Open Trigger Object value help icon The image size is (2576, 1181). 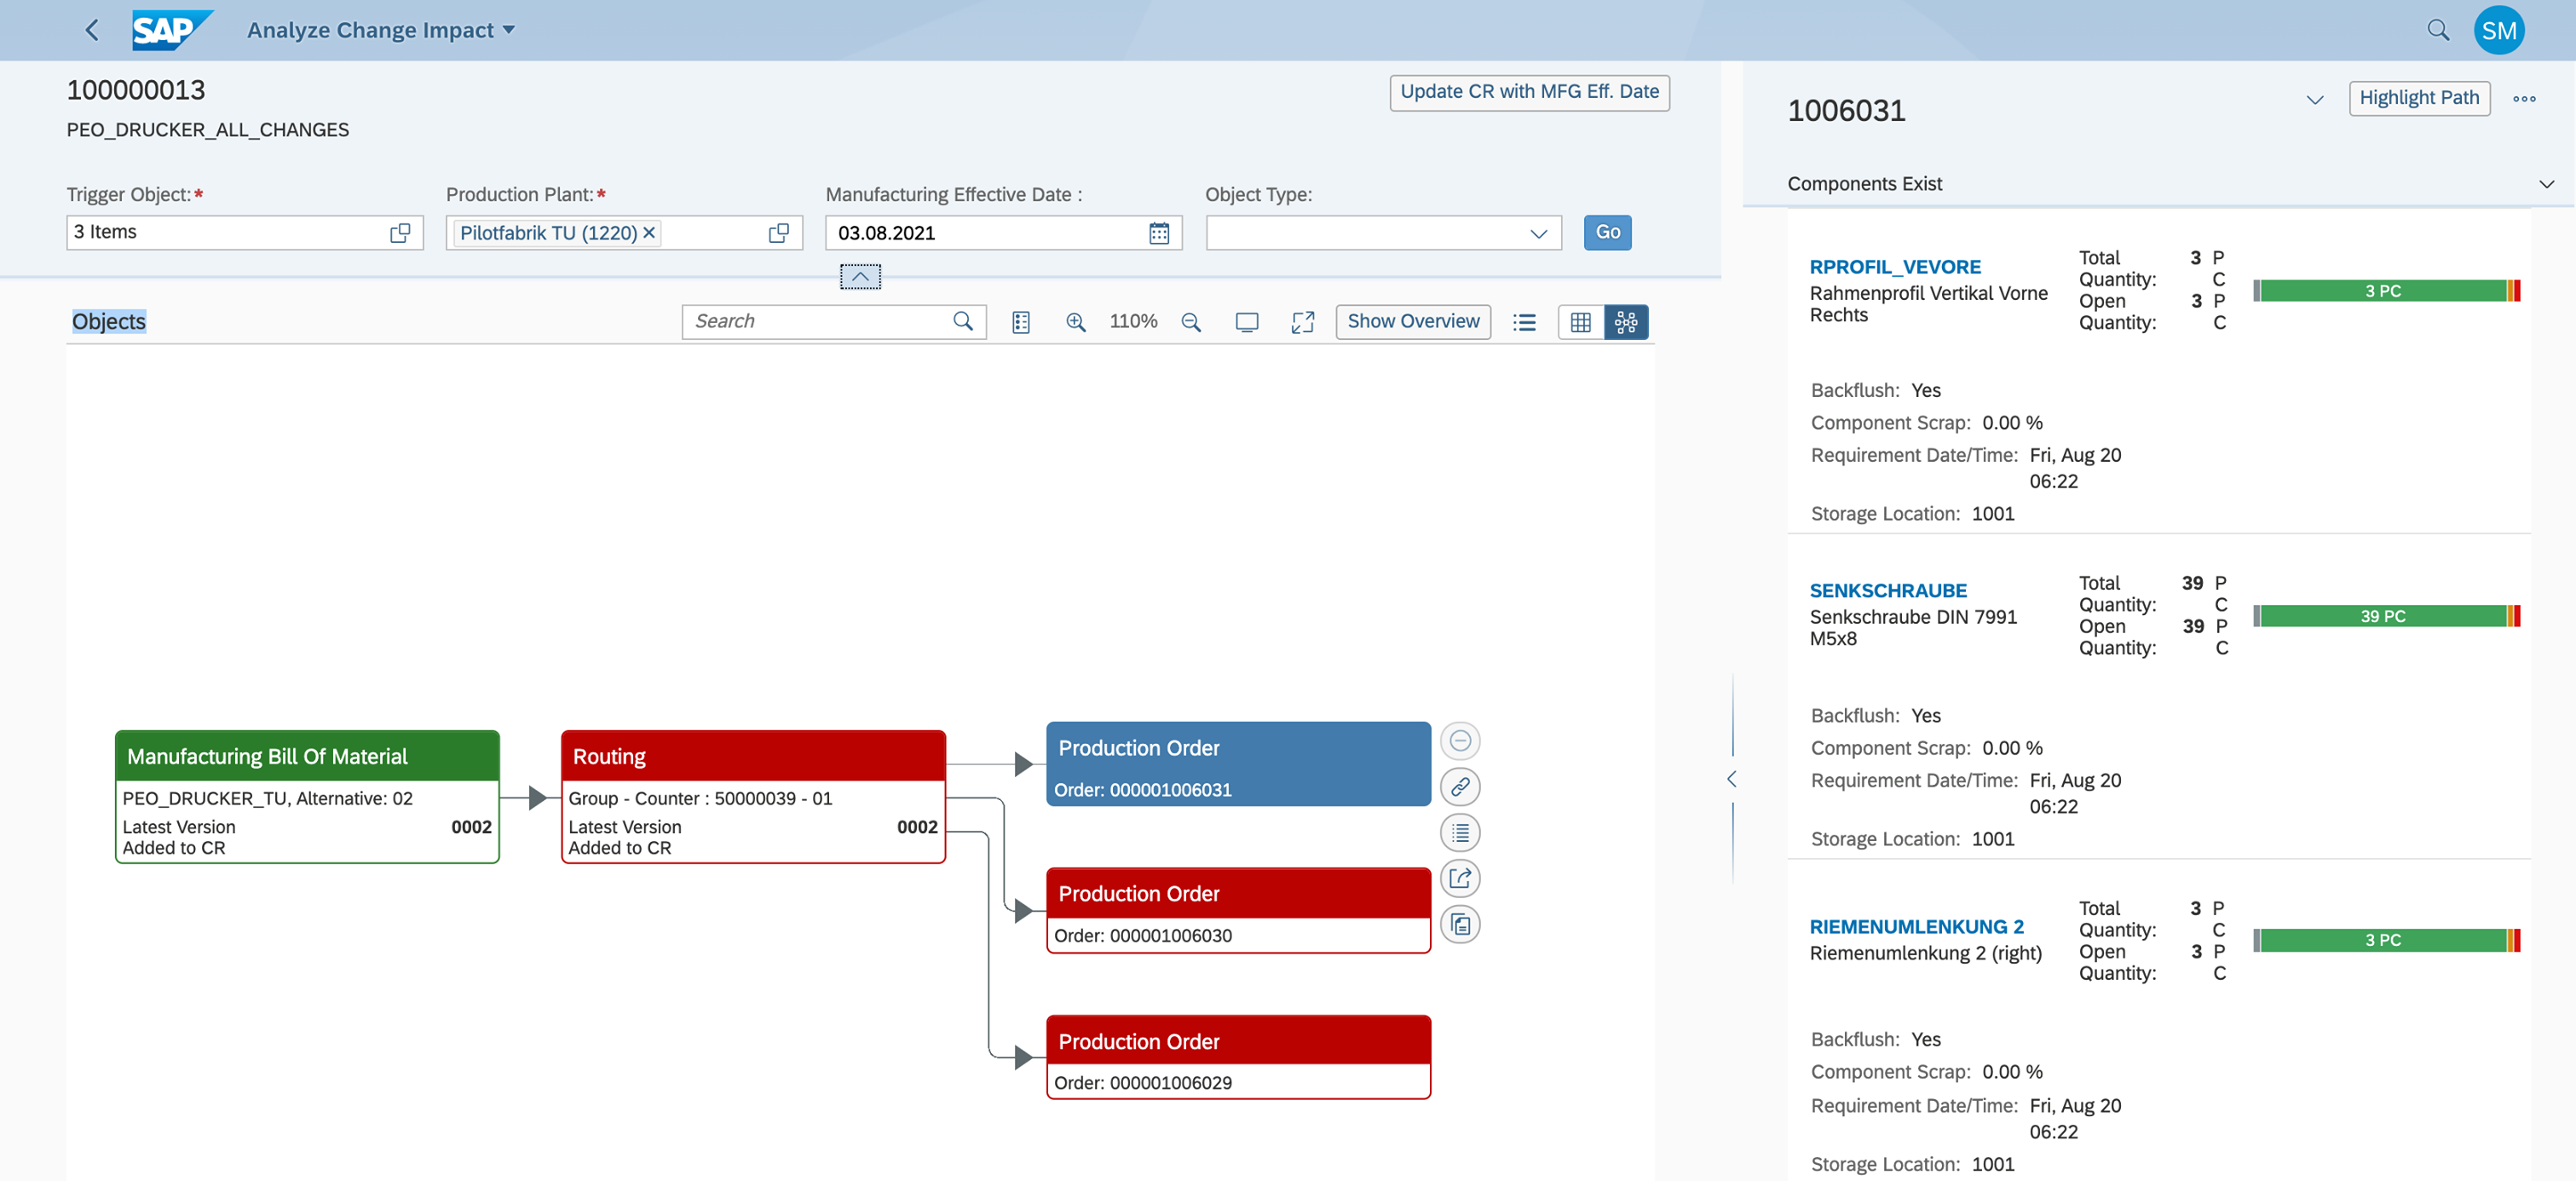pyautogui.click(x=400, y=233)
